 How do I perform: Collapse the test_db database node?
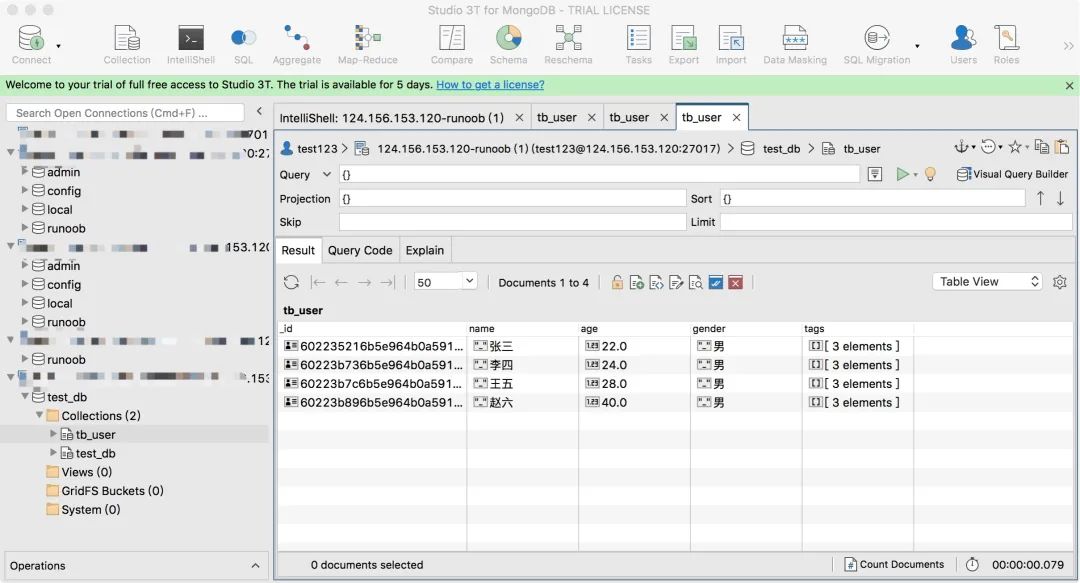(x=25, y=397)
